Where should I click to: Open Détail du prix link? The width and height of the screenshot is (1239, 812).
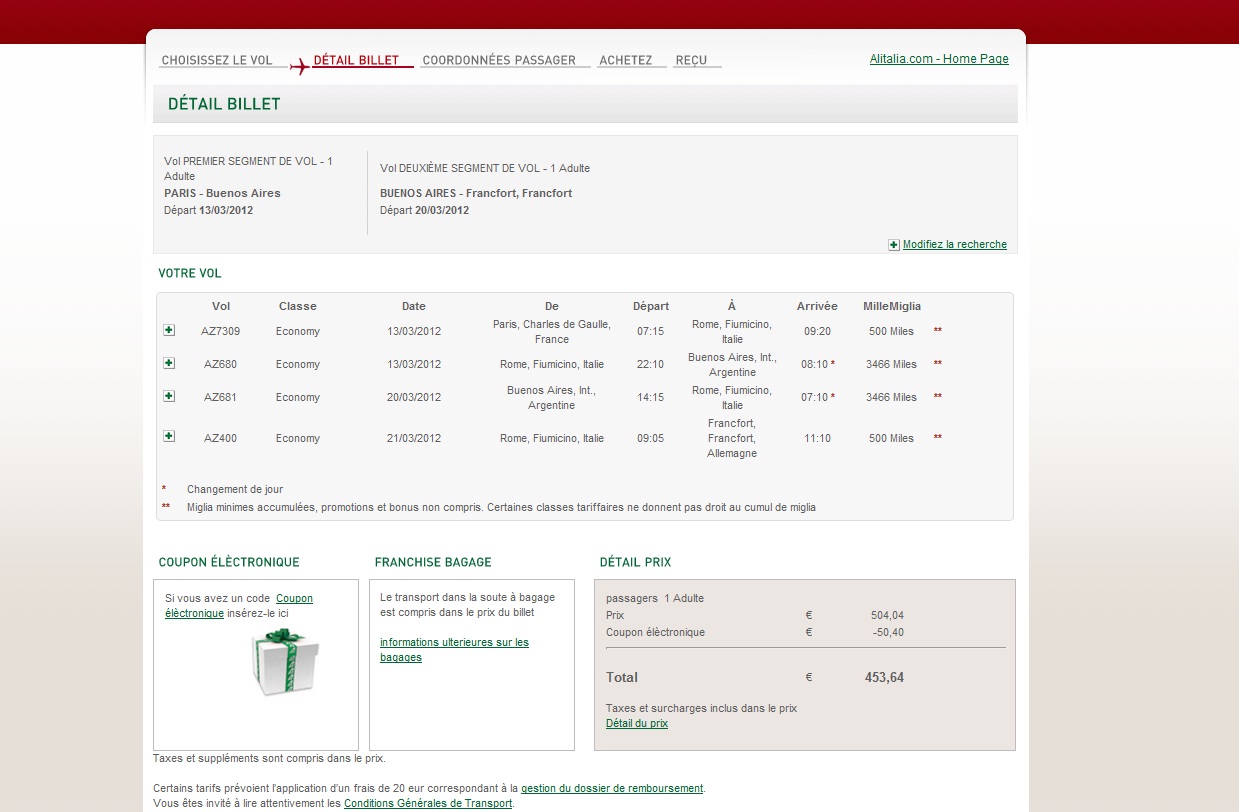[637, 723]
